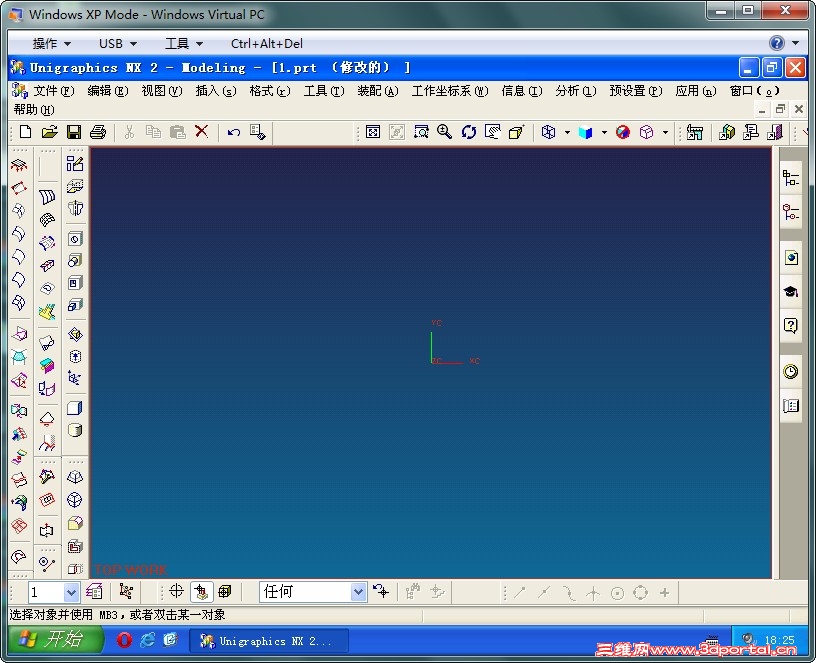
Task: Click the Print icon
Action: [x=98, y=132]
